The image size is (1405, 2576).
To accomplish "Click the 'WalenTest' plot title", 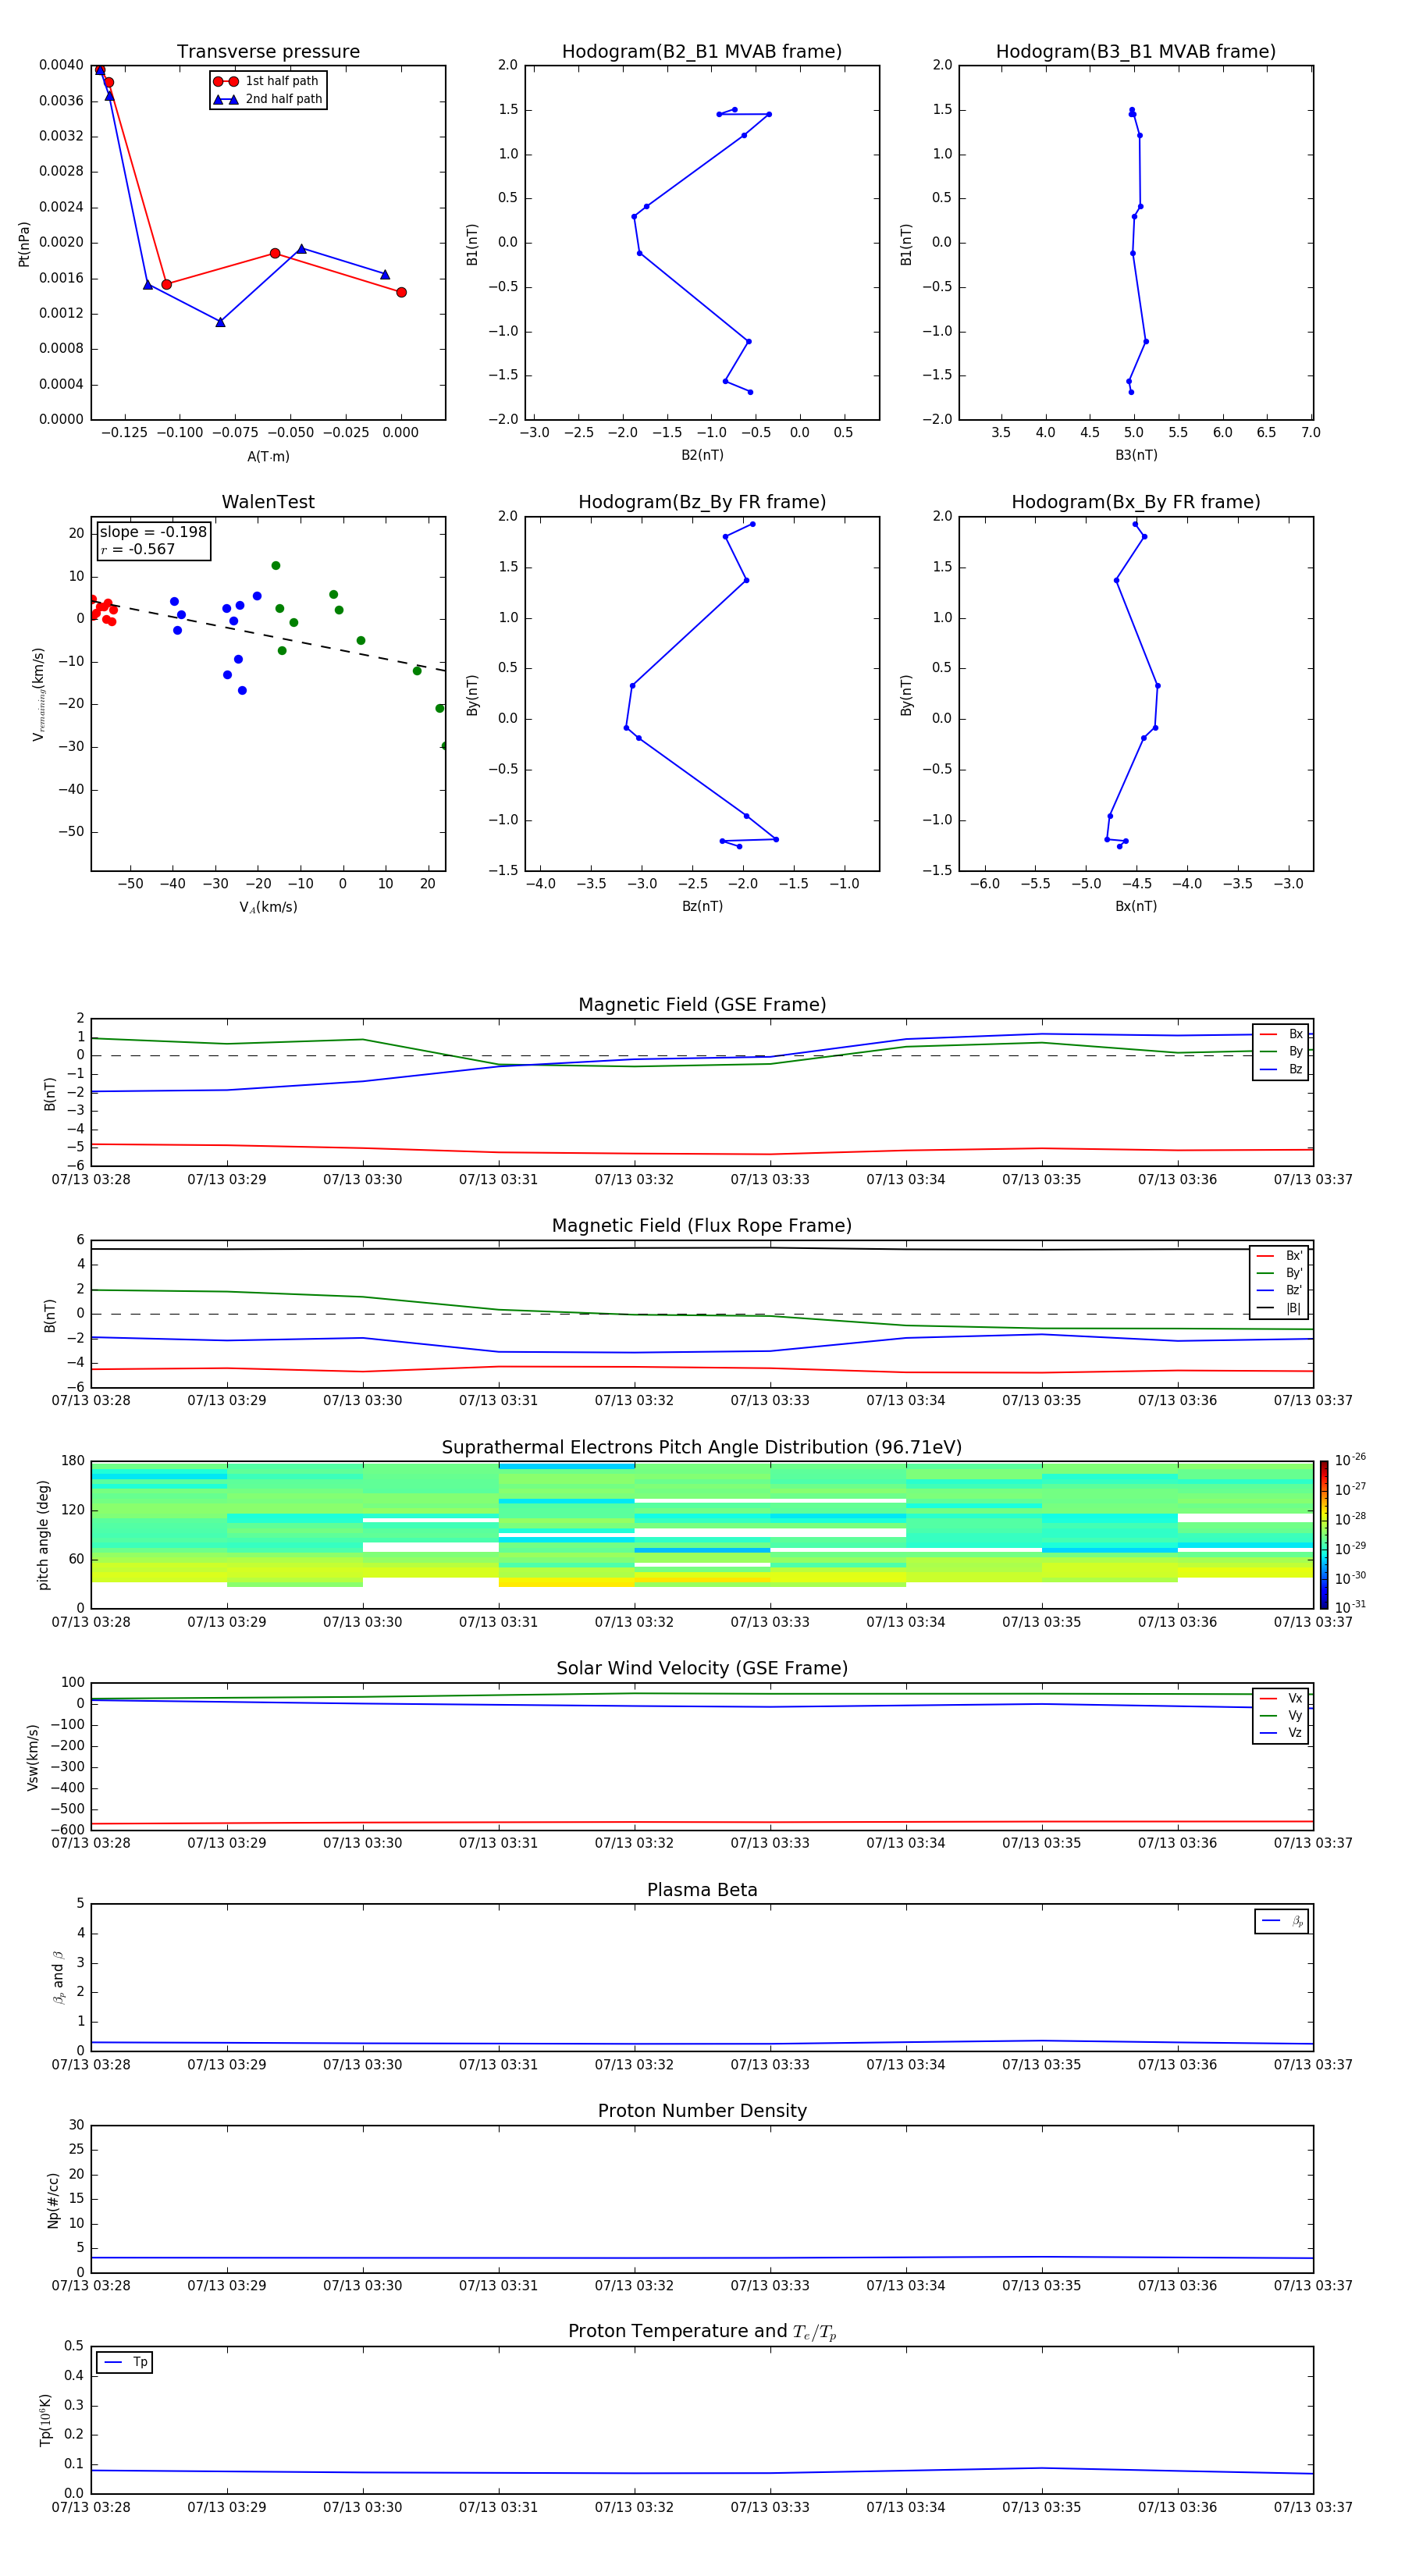I will click(268, 502).
